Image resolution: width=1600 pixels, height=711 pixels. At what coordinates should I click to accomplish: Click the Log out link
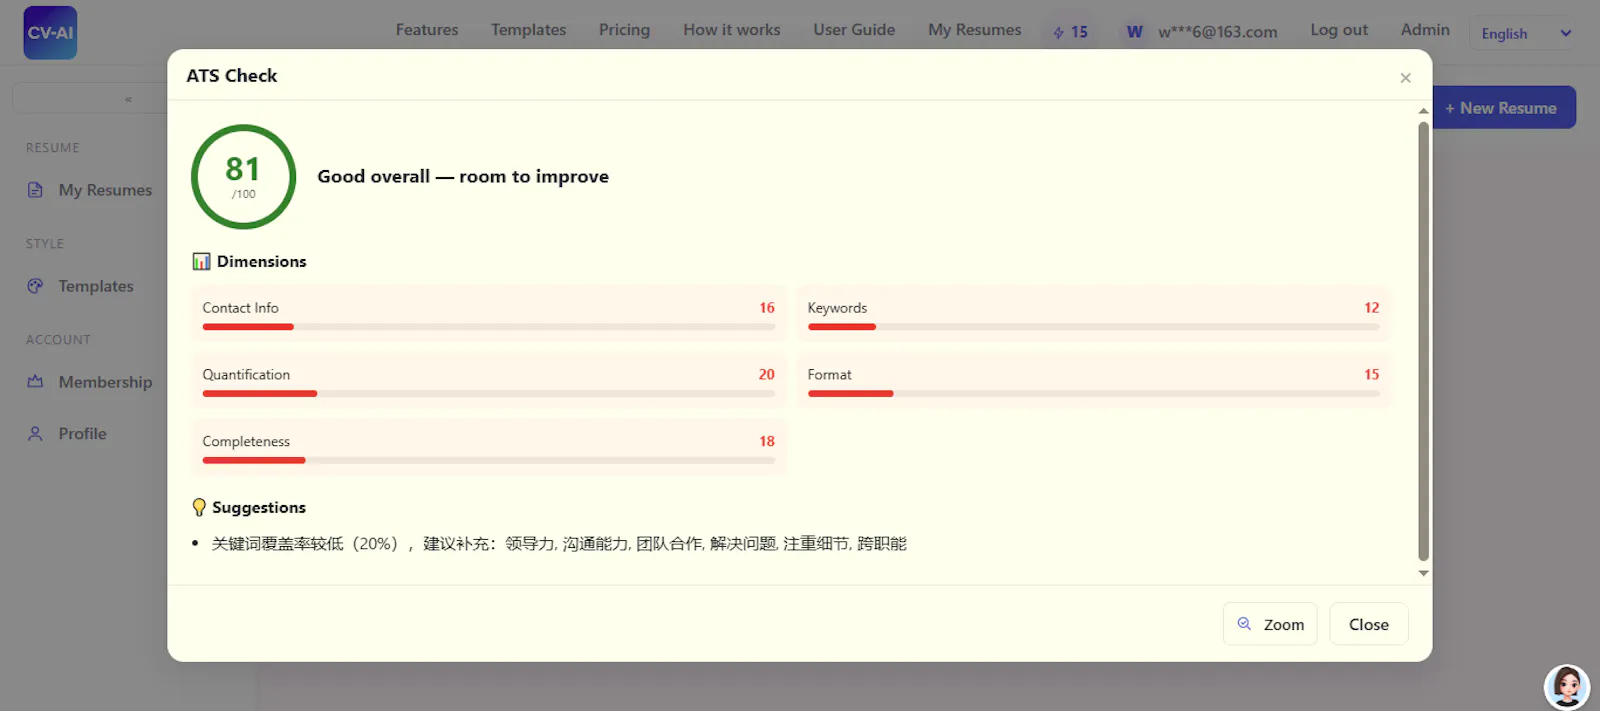tap(1339, 30)
